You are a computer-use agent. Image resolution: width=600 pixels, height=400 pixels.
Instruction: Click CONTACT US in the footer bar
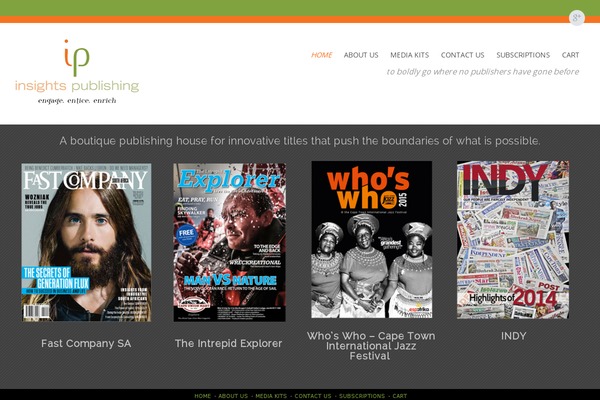[x=313, y=396]
